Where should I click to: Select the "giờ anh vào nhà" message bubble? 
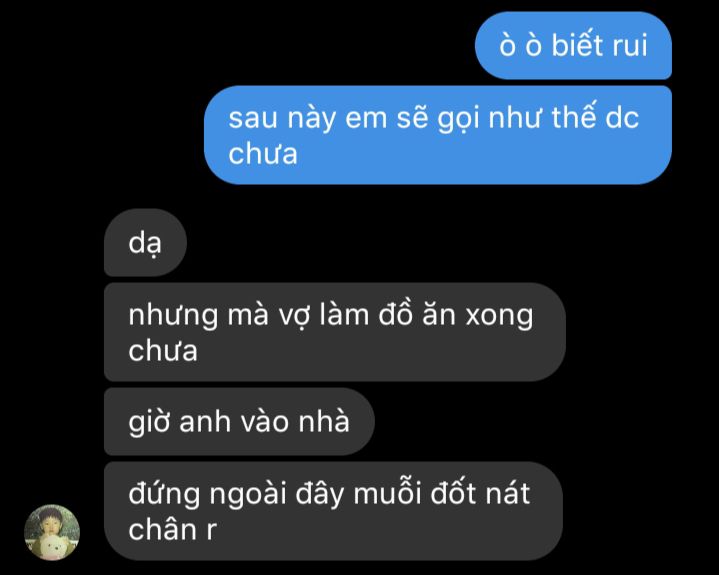click(239, 421)
